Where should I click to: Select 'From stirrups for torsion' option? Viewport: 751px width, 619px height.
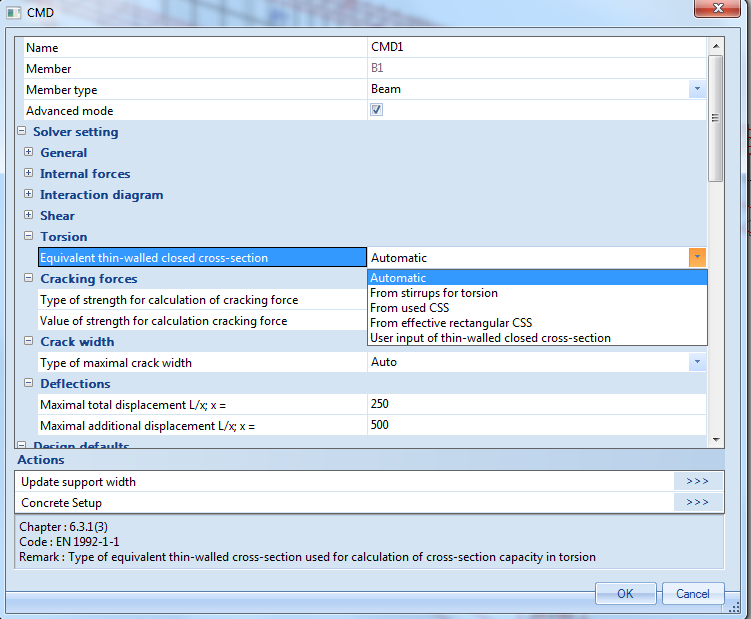(434, 293)
